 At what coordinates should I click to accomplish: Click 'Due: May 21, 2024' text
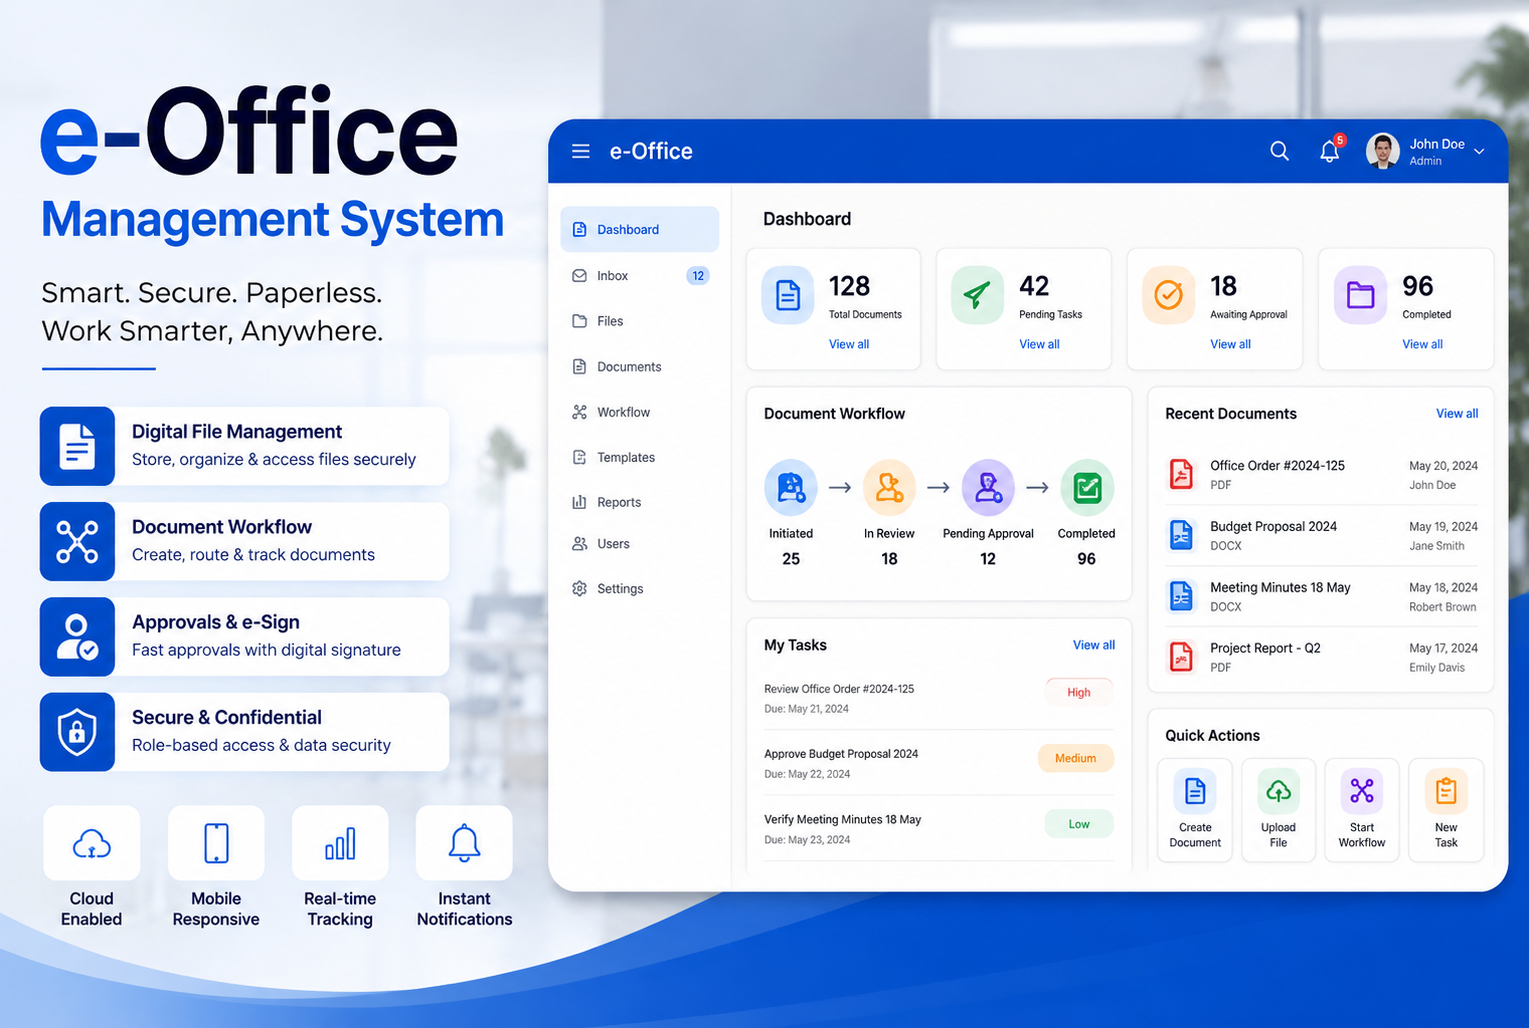806,709
